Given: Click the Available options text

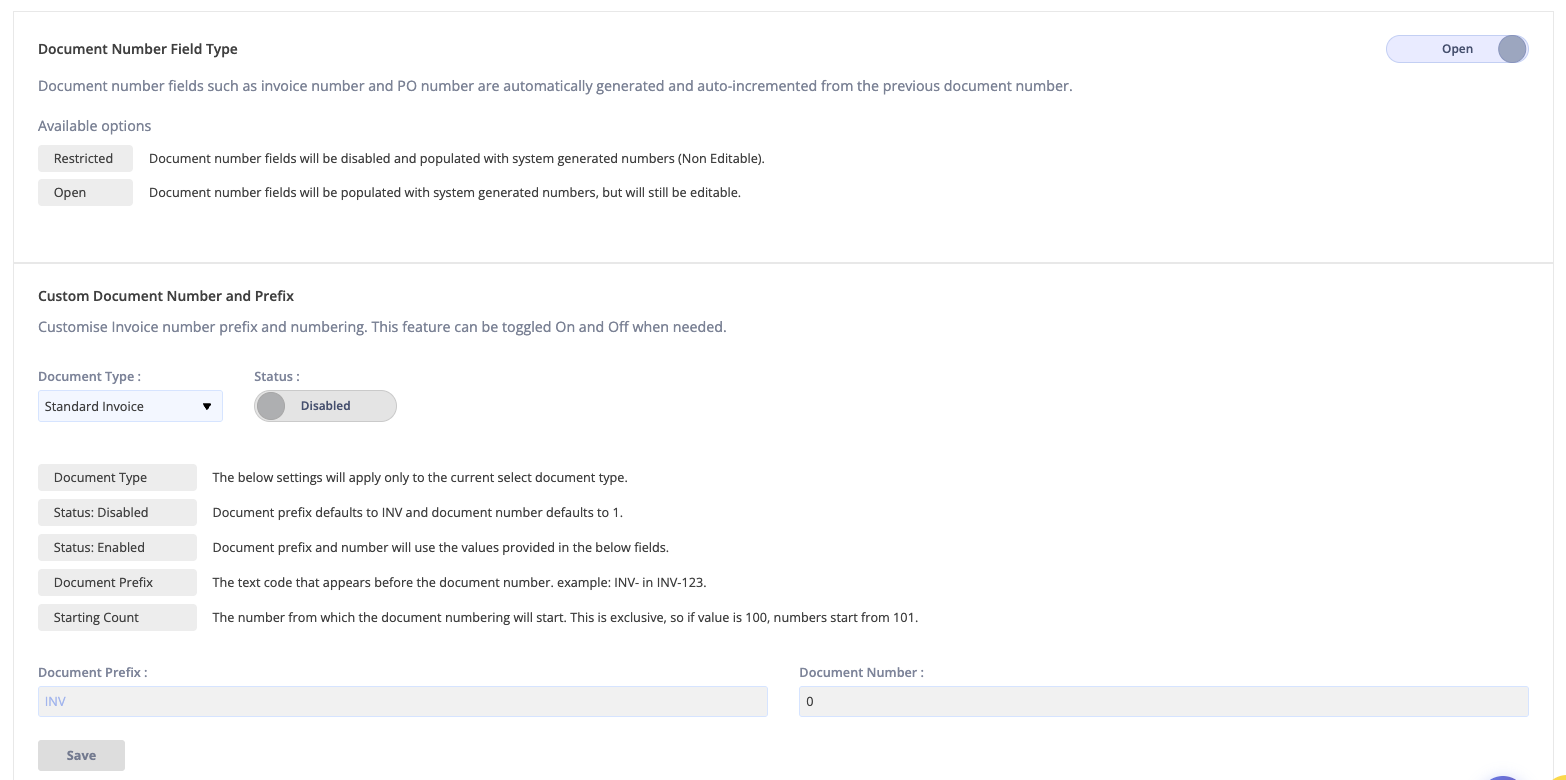Looking at the screenshot, I should tap(95, 126).
